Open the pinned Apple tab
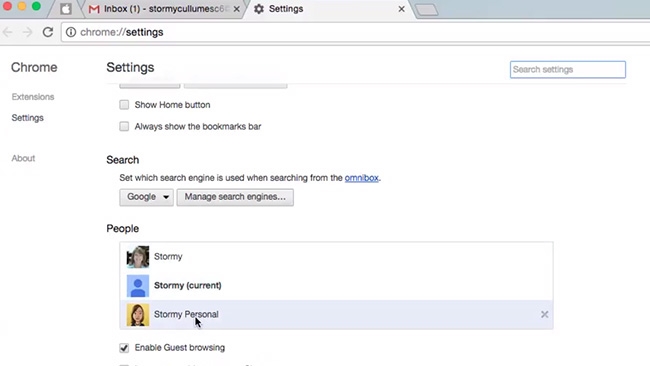This screenshot has width=650, height=366. tap(65, 9)
